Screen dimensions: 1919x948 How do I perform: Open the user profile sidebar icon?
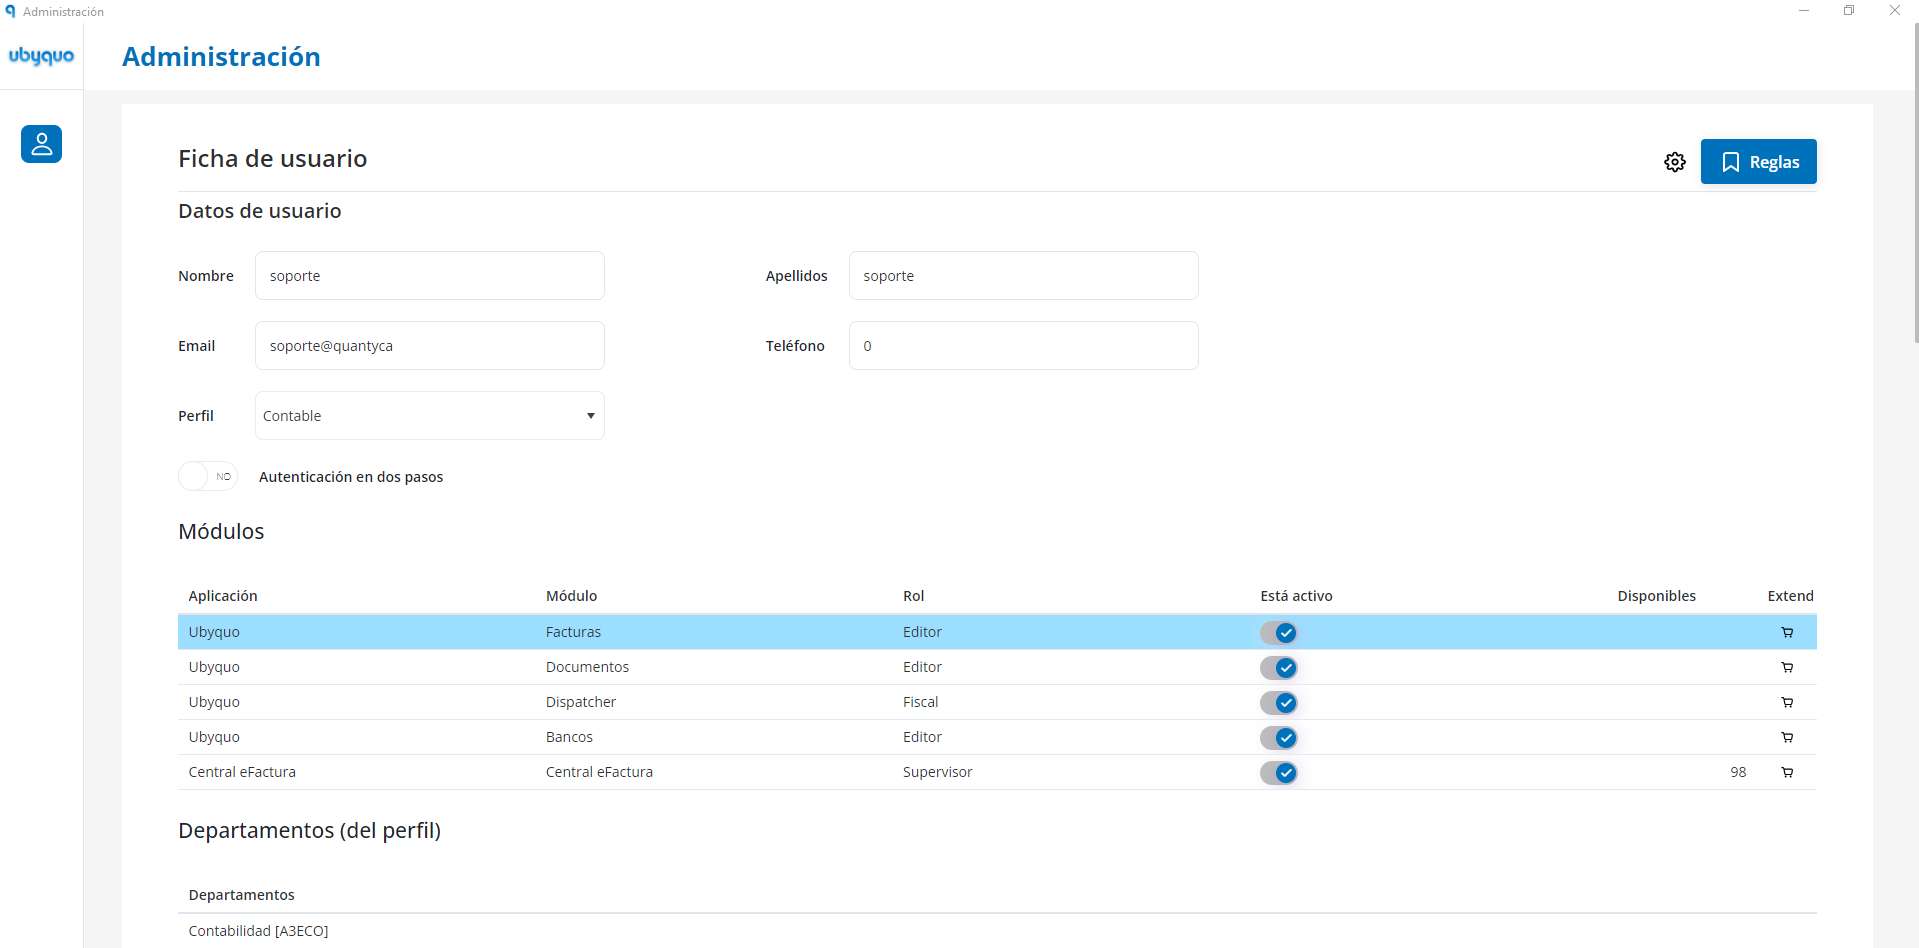click(41, 144)
